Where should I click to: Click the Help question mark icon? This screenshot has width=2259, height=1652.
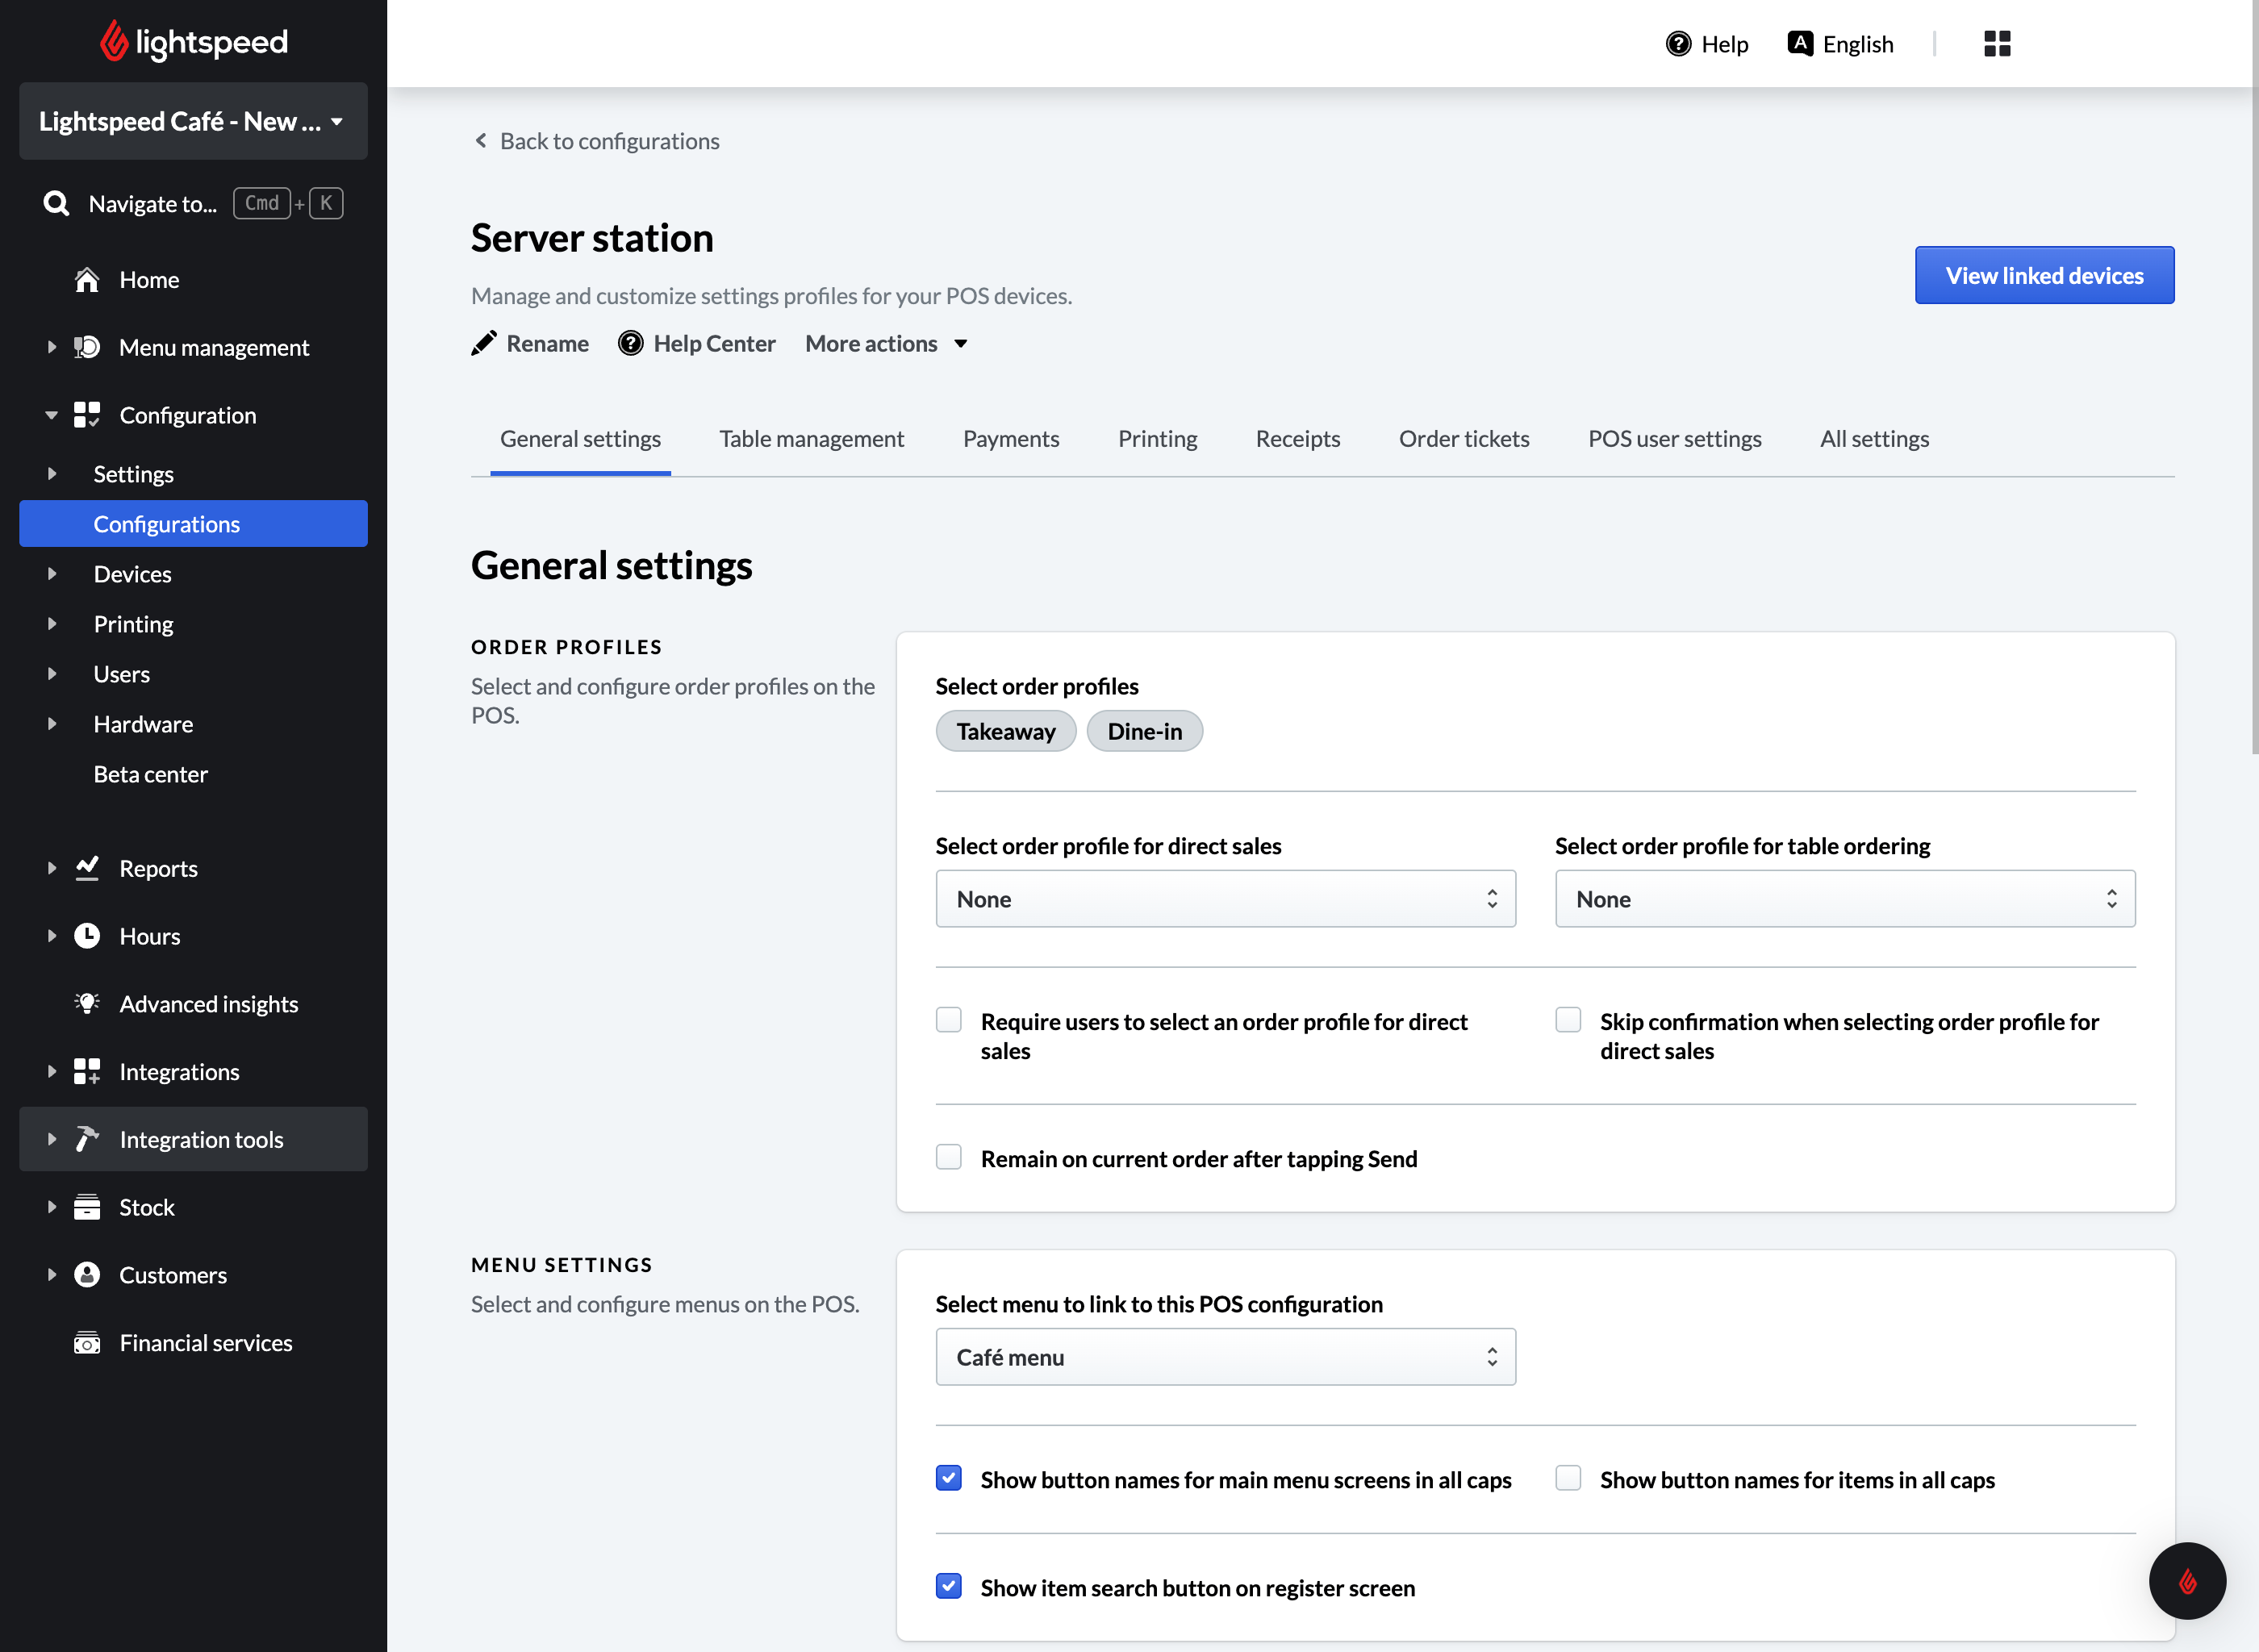[x=1678, y=44]
